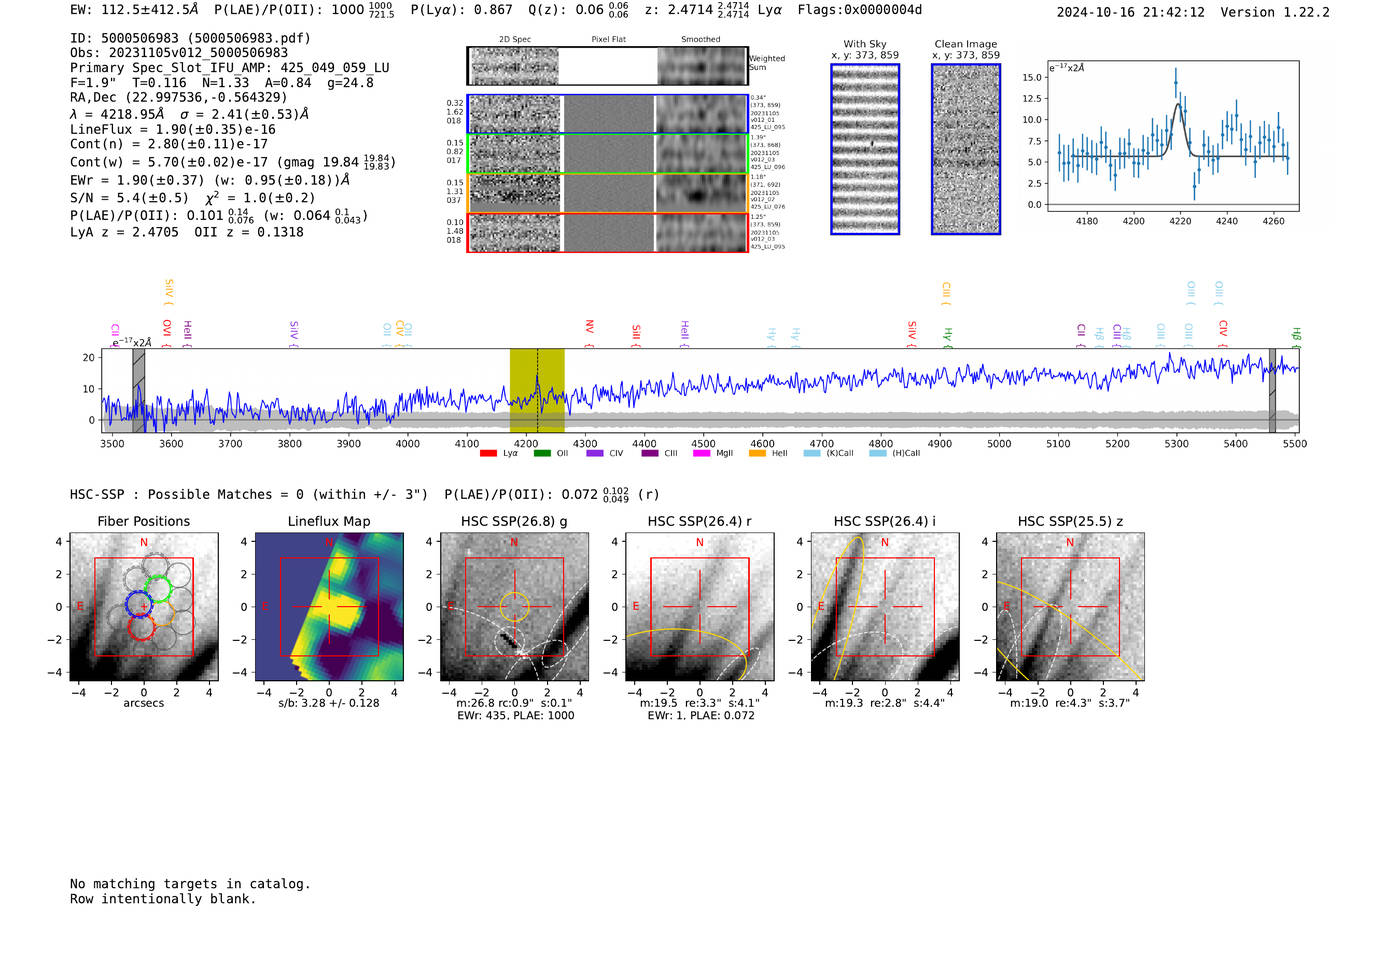
Task: Click the 'm:19.0 re:4.3" s:3.7"' caption
Action: [x=1070, y=703]
